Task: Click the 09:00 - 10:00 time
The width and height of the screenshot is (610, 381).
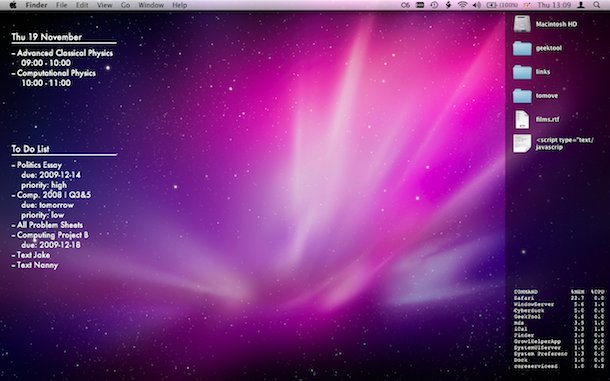Action: tap(46, 63)
